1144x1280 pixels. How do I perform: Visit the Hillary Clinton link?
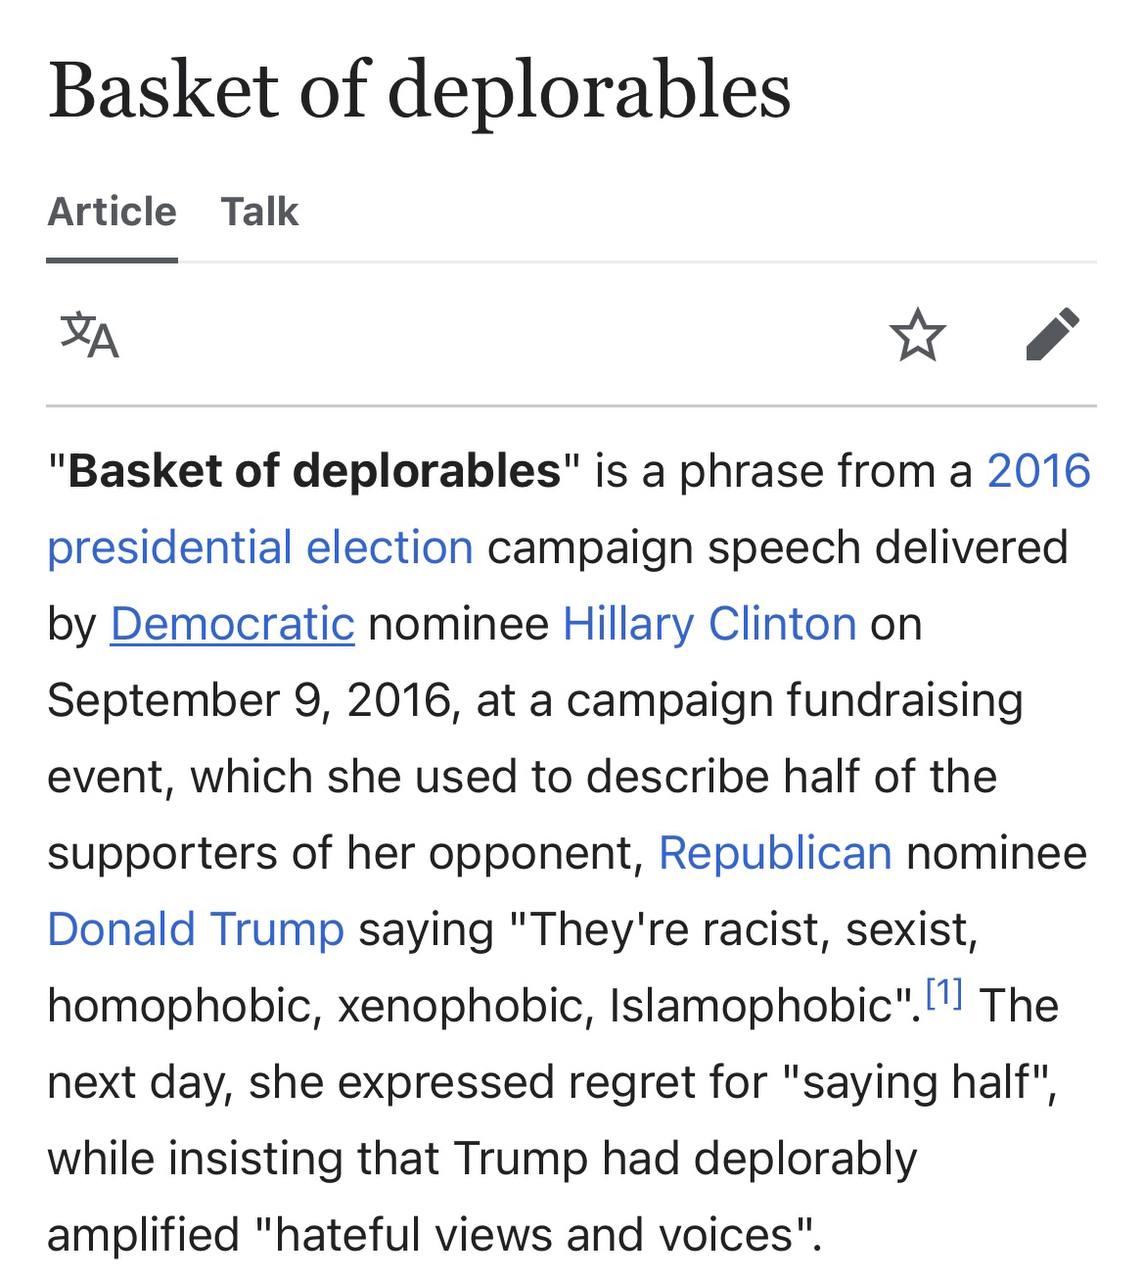[x=709, y=624]
